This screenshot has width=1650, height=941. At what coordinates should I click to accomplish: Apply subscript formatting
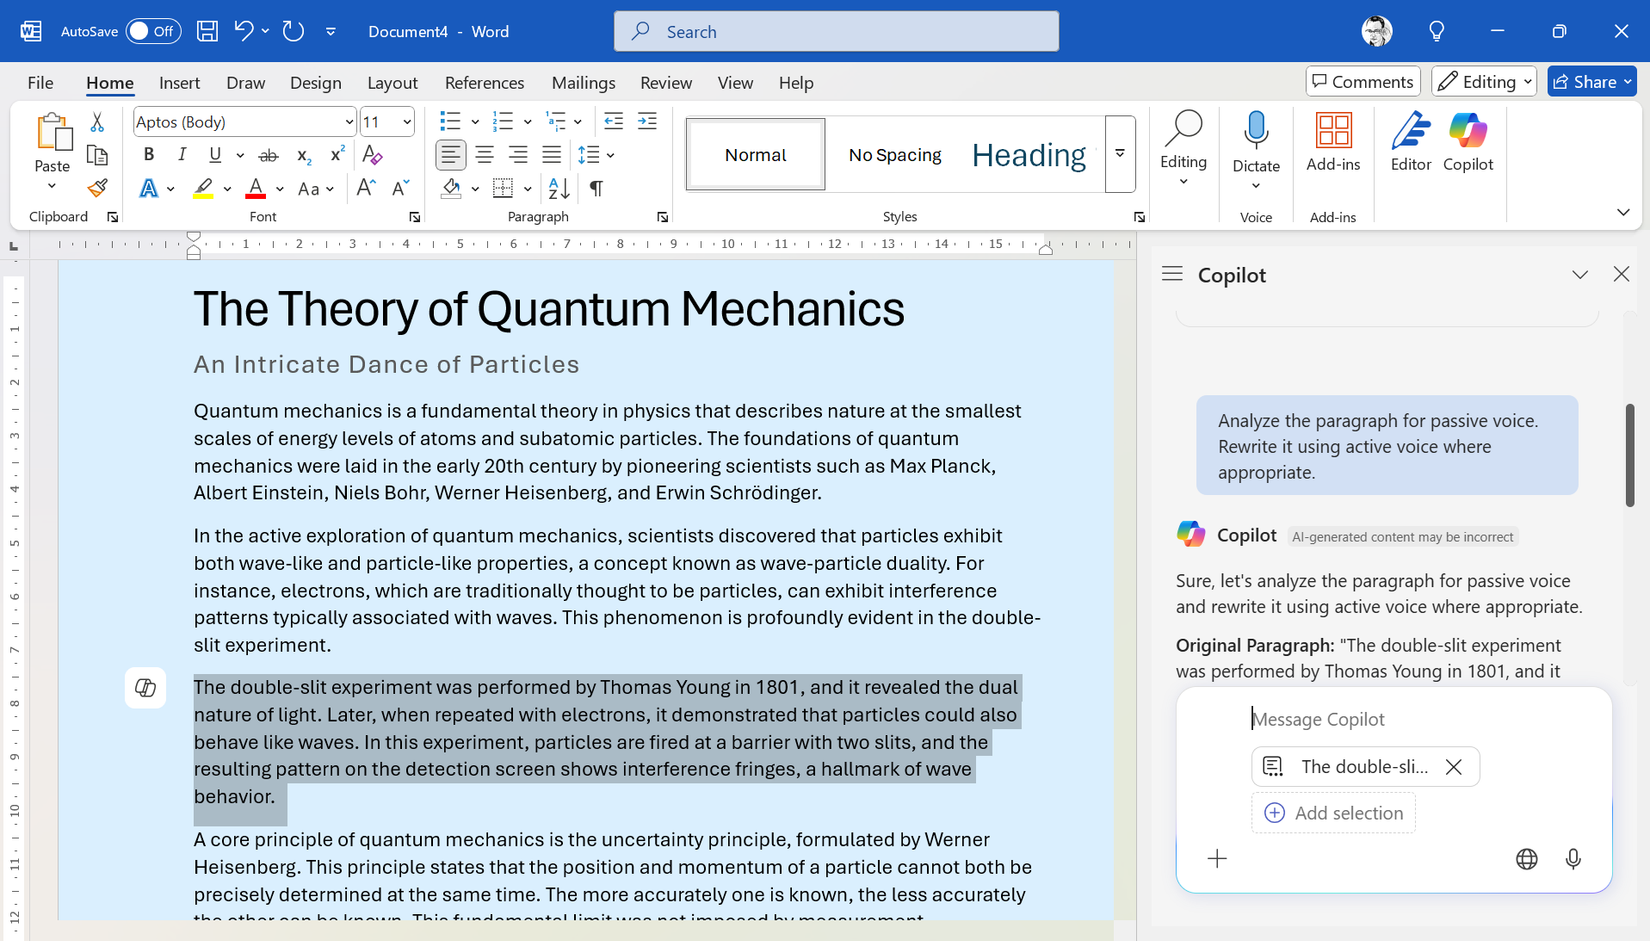[x=302, y=155]
